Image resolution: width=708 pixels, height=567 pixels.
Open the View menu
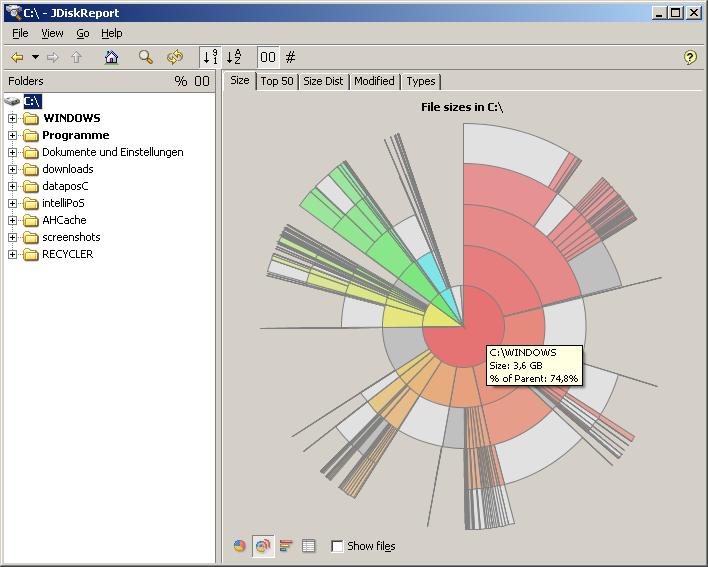pos(52,33)
